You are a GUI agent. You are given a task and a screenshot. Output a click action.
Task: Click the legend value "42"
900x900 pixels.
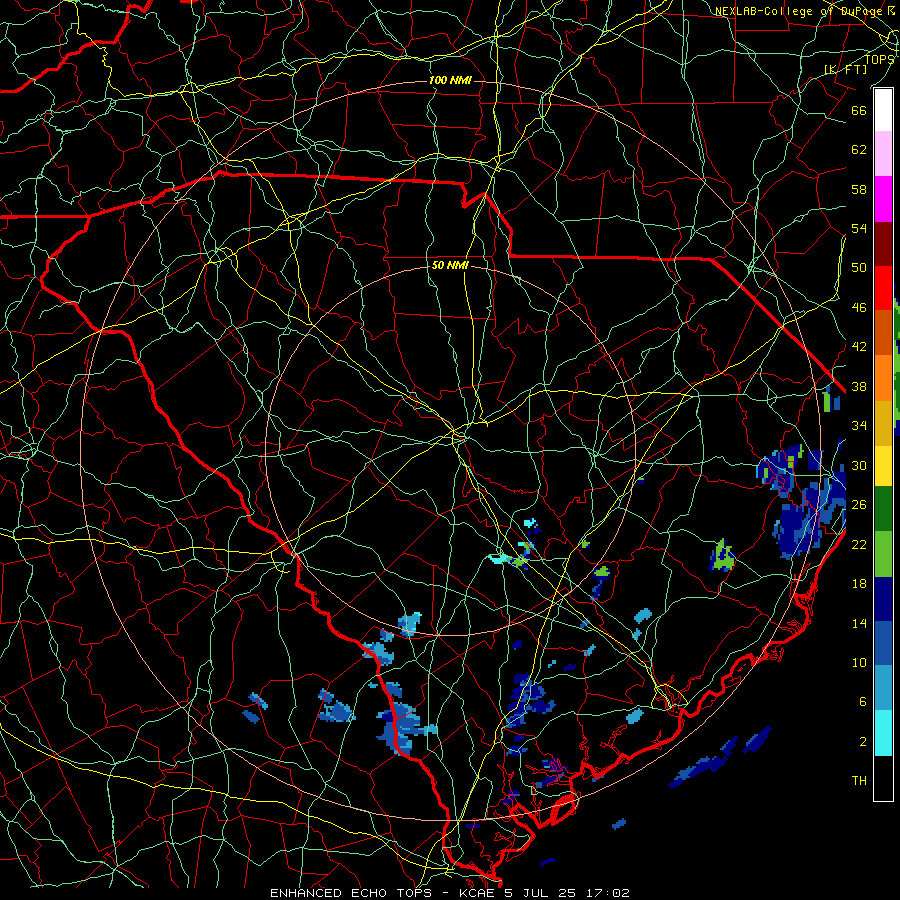[x=859, y=347]
